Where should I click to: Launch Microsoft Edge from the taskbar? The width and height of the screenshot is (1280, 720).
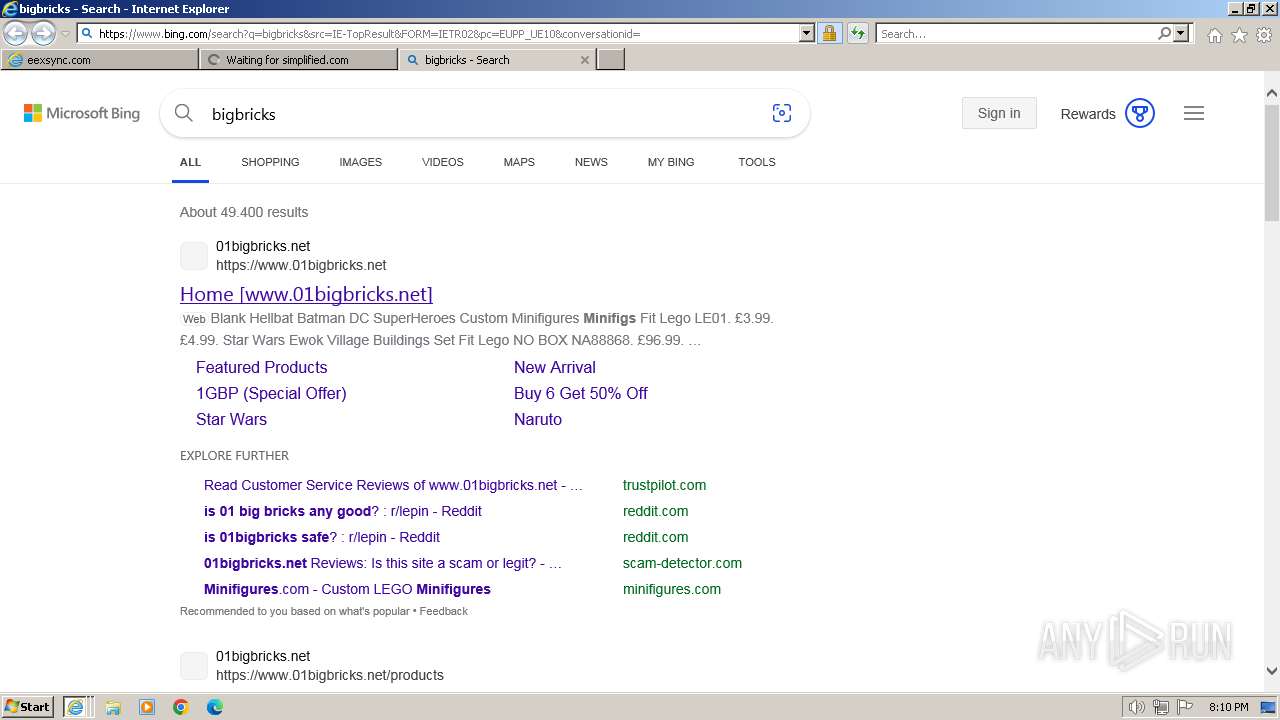[215, 707]
